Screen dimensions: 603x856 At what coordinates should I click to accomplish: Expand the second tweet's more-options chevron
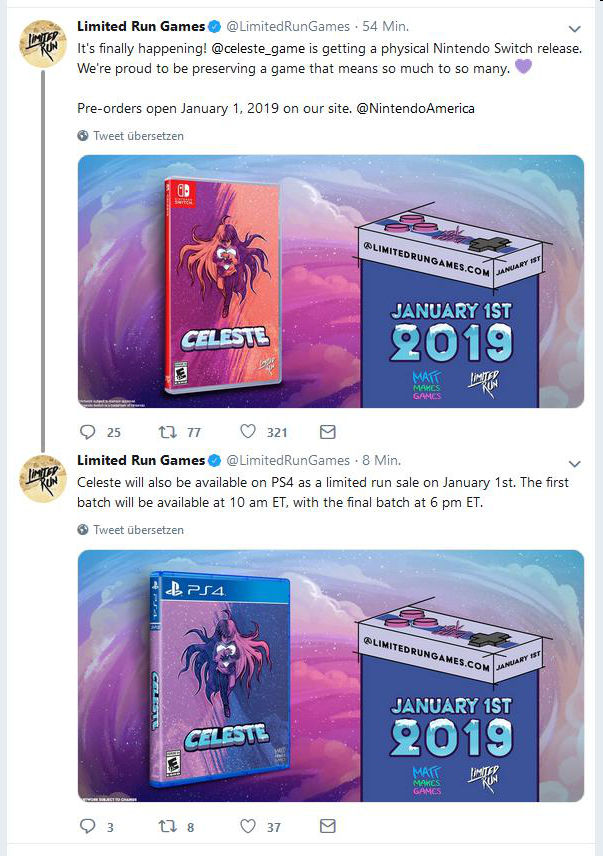tap(574, 464)
